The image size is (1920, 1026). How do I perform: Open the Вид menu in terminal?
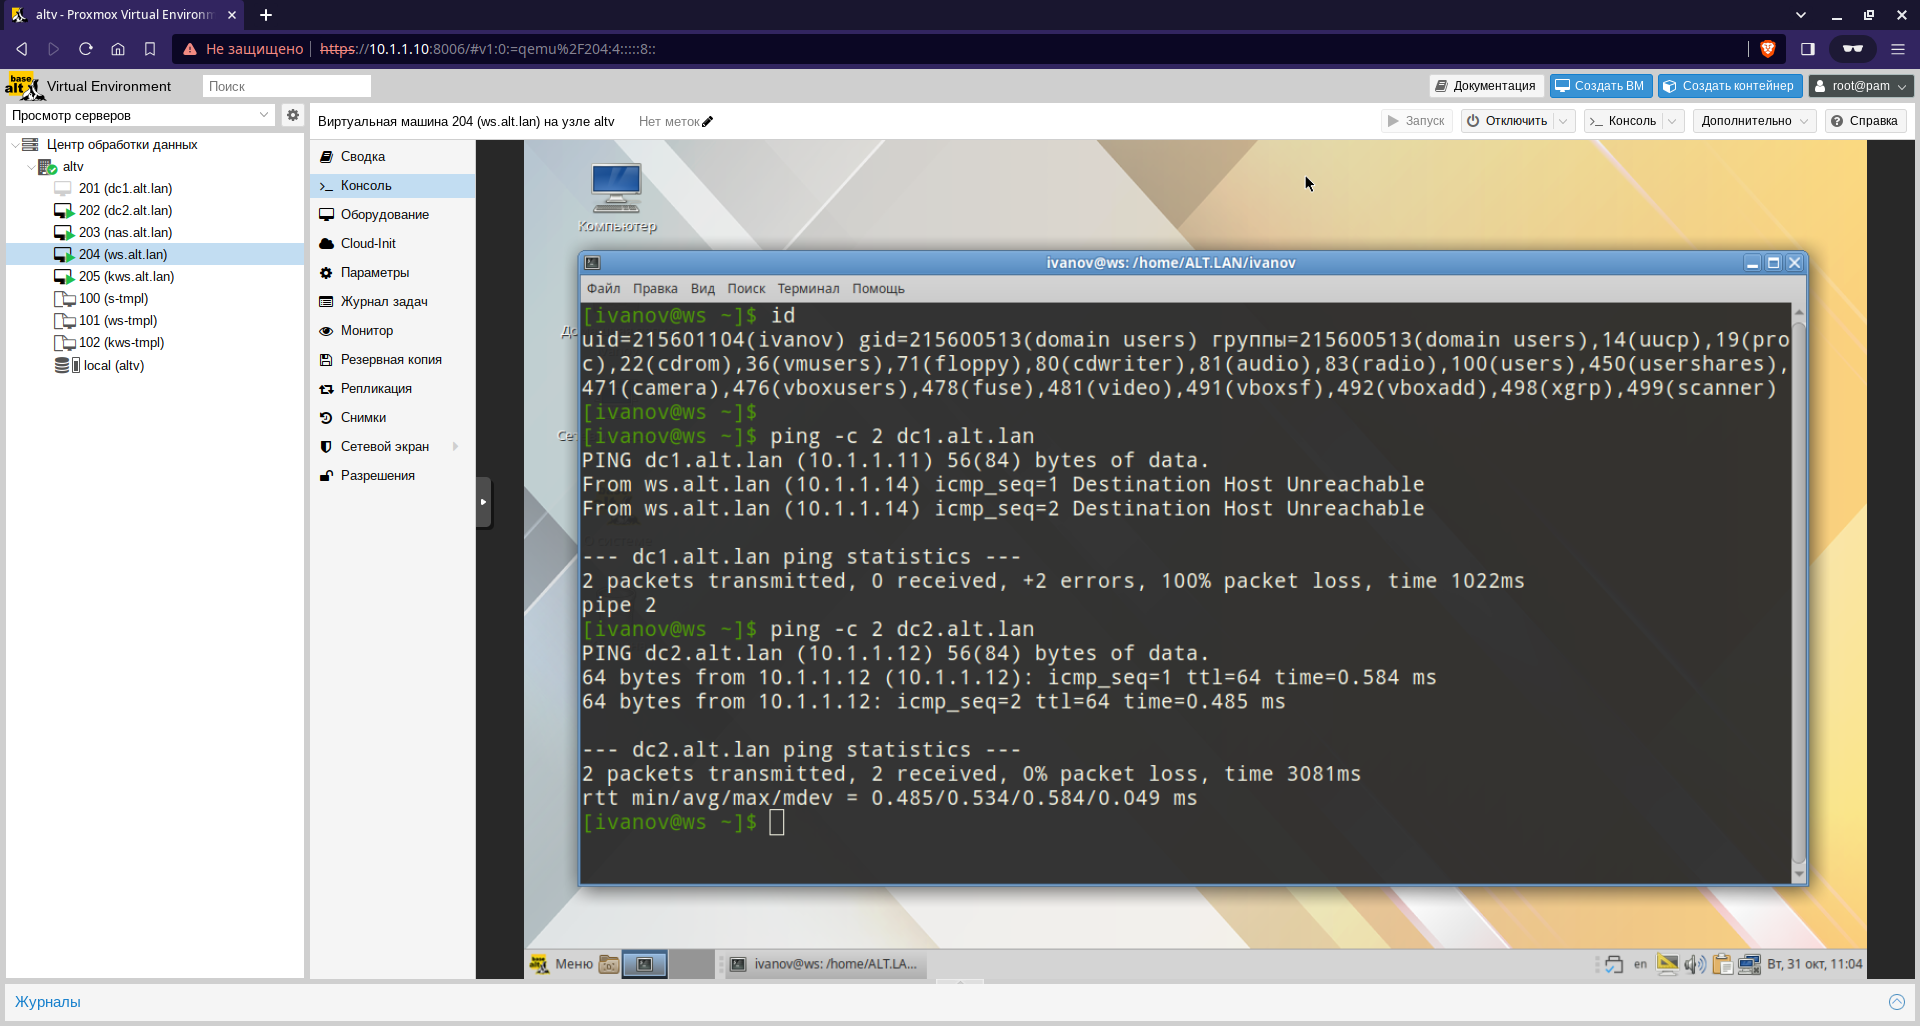(703, 289)
